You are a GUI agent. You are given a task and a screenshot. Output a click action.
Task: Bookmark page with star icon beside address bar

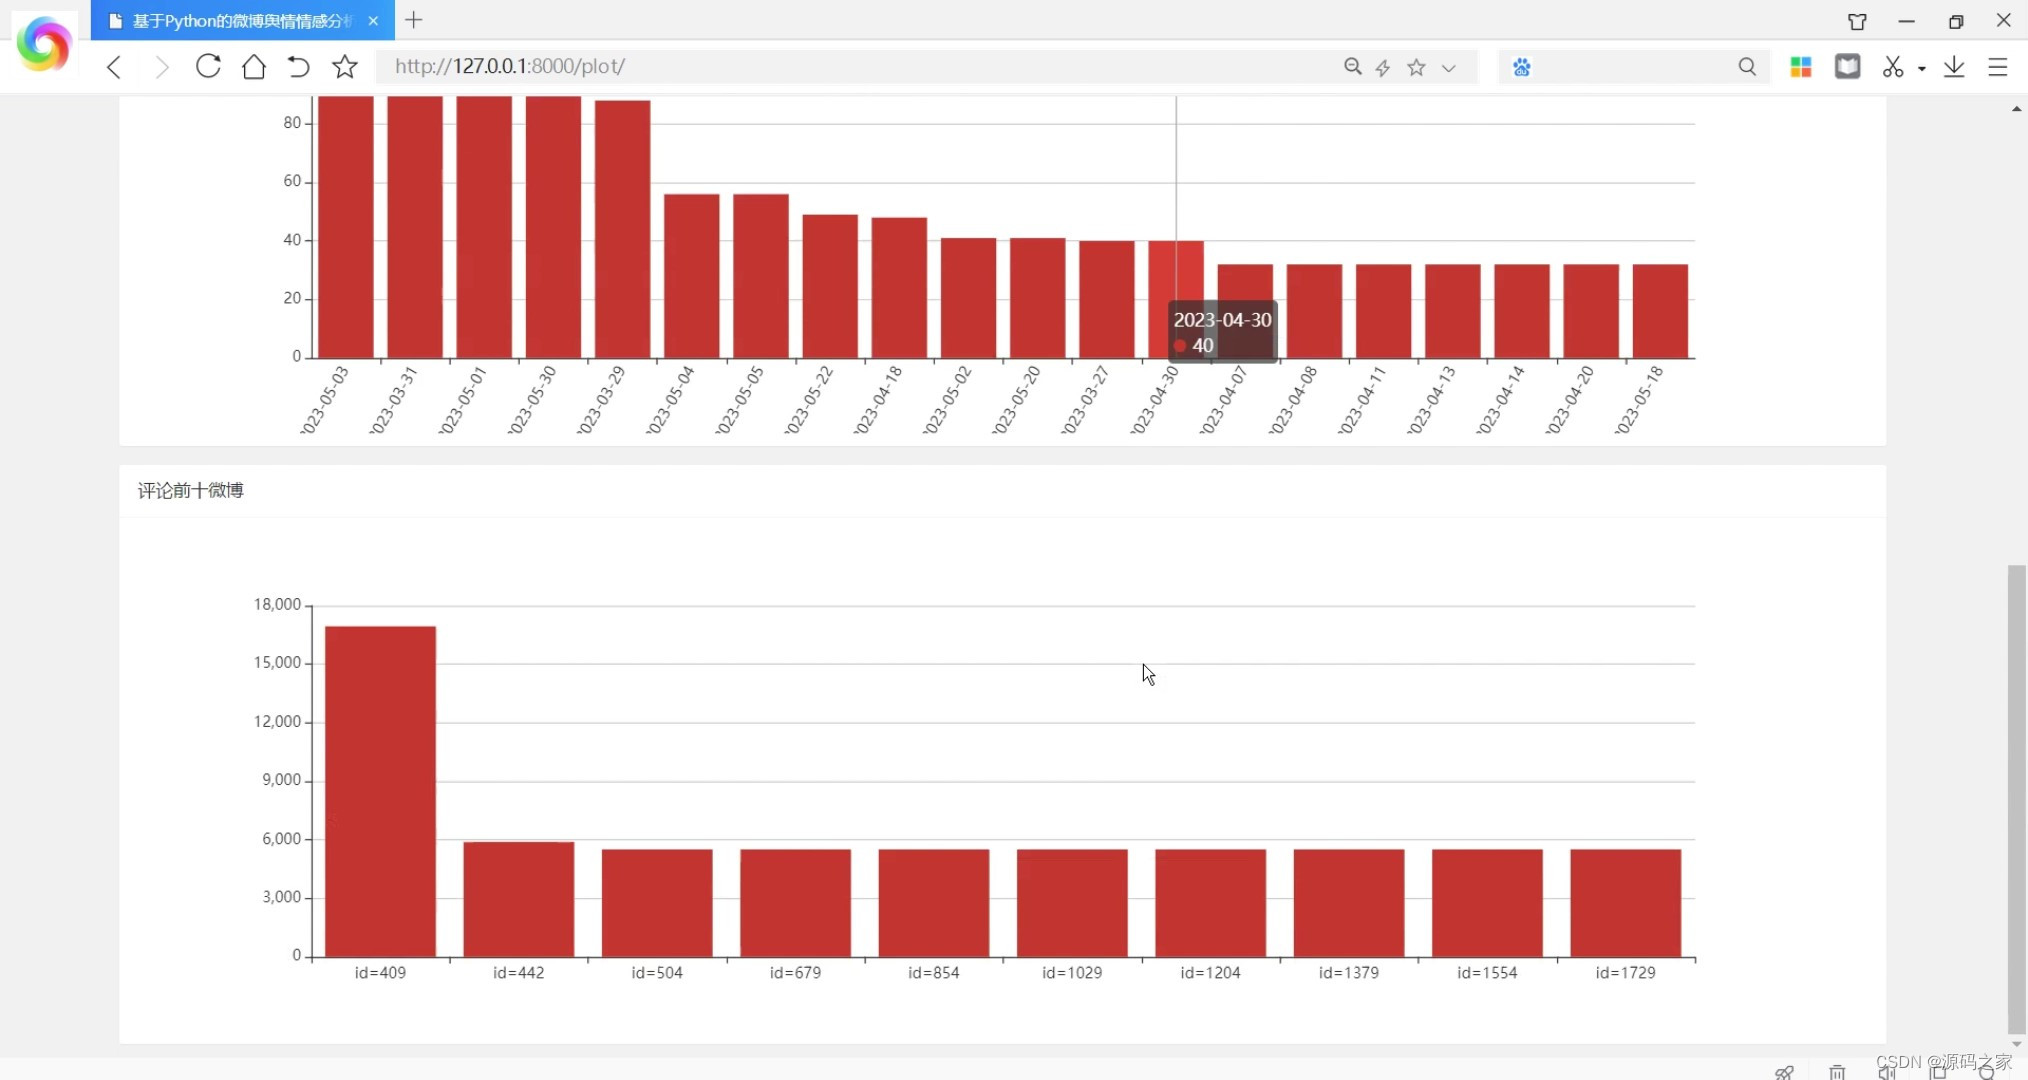(x=345, y=66)
